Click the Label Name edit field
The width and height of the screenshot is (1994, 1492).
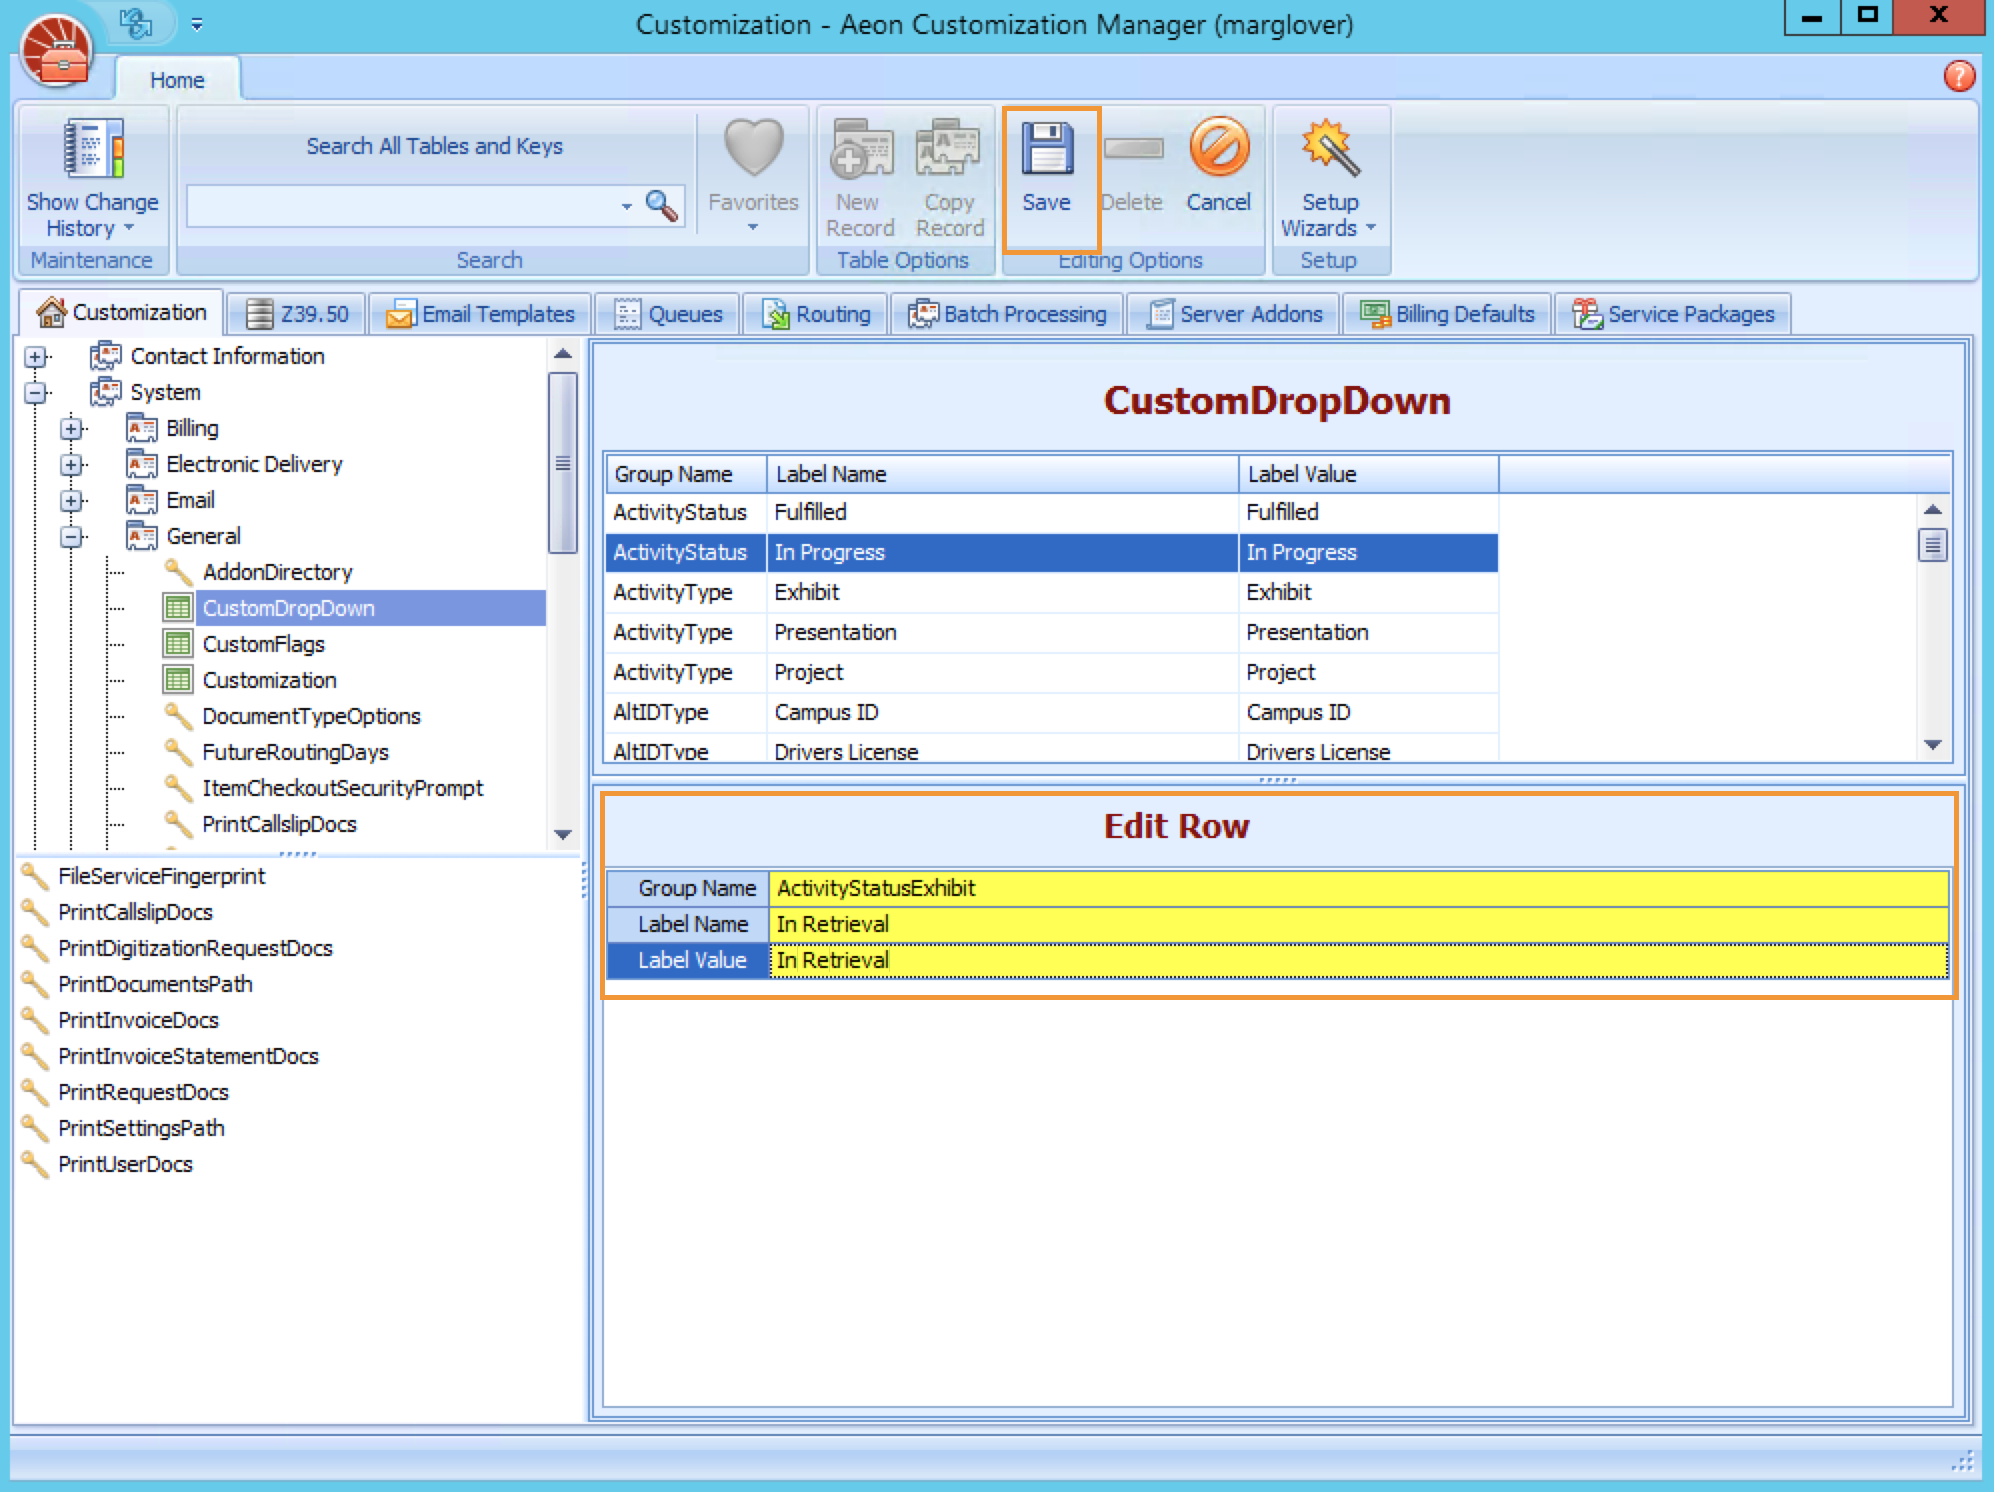[1358, 924]
